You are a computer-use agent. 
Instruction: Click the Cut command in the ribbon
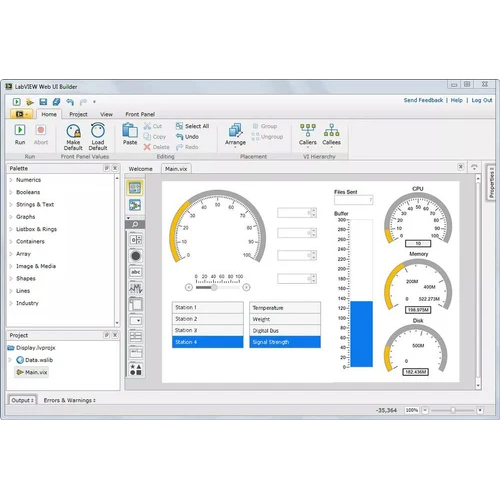153,126
